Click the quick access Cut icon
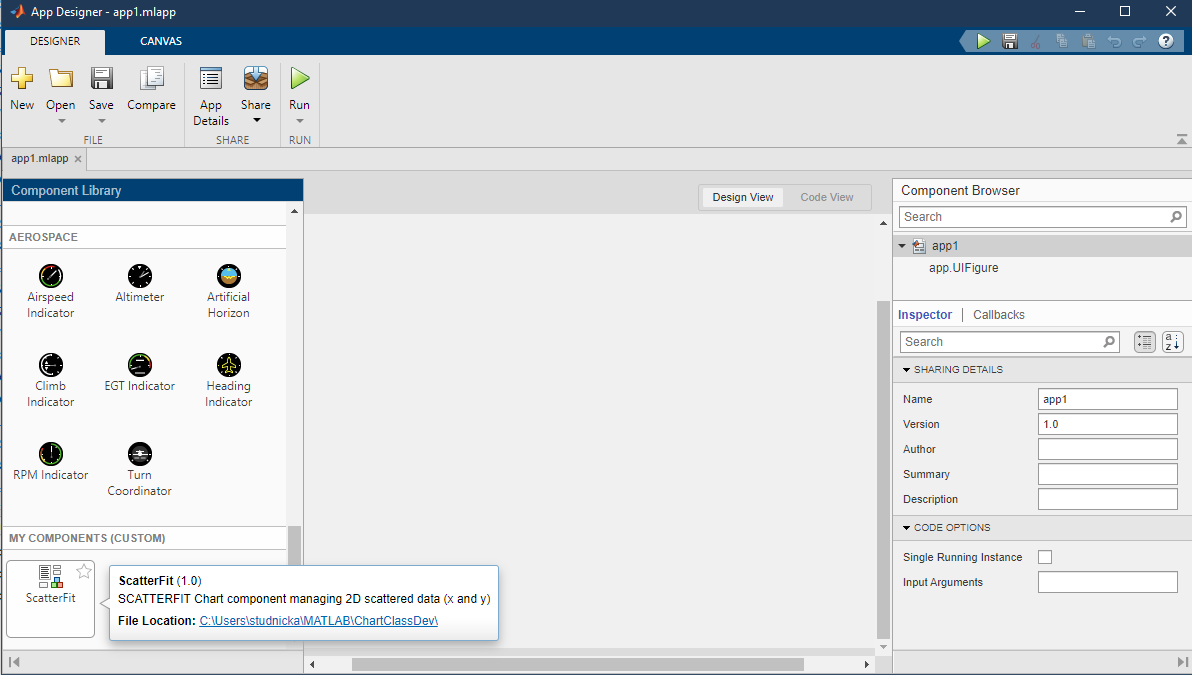The width and height of the screenshot is (1192, 675). pyautogui.click(x=1035, y=41)
